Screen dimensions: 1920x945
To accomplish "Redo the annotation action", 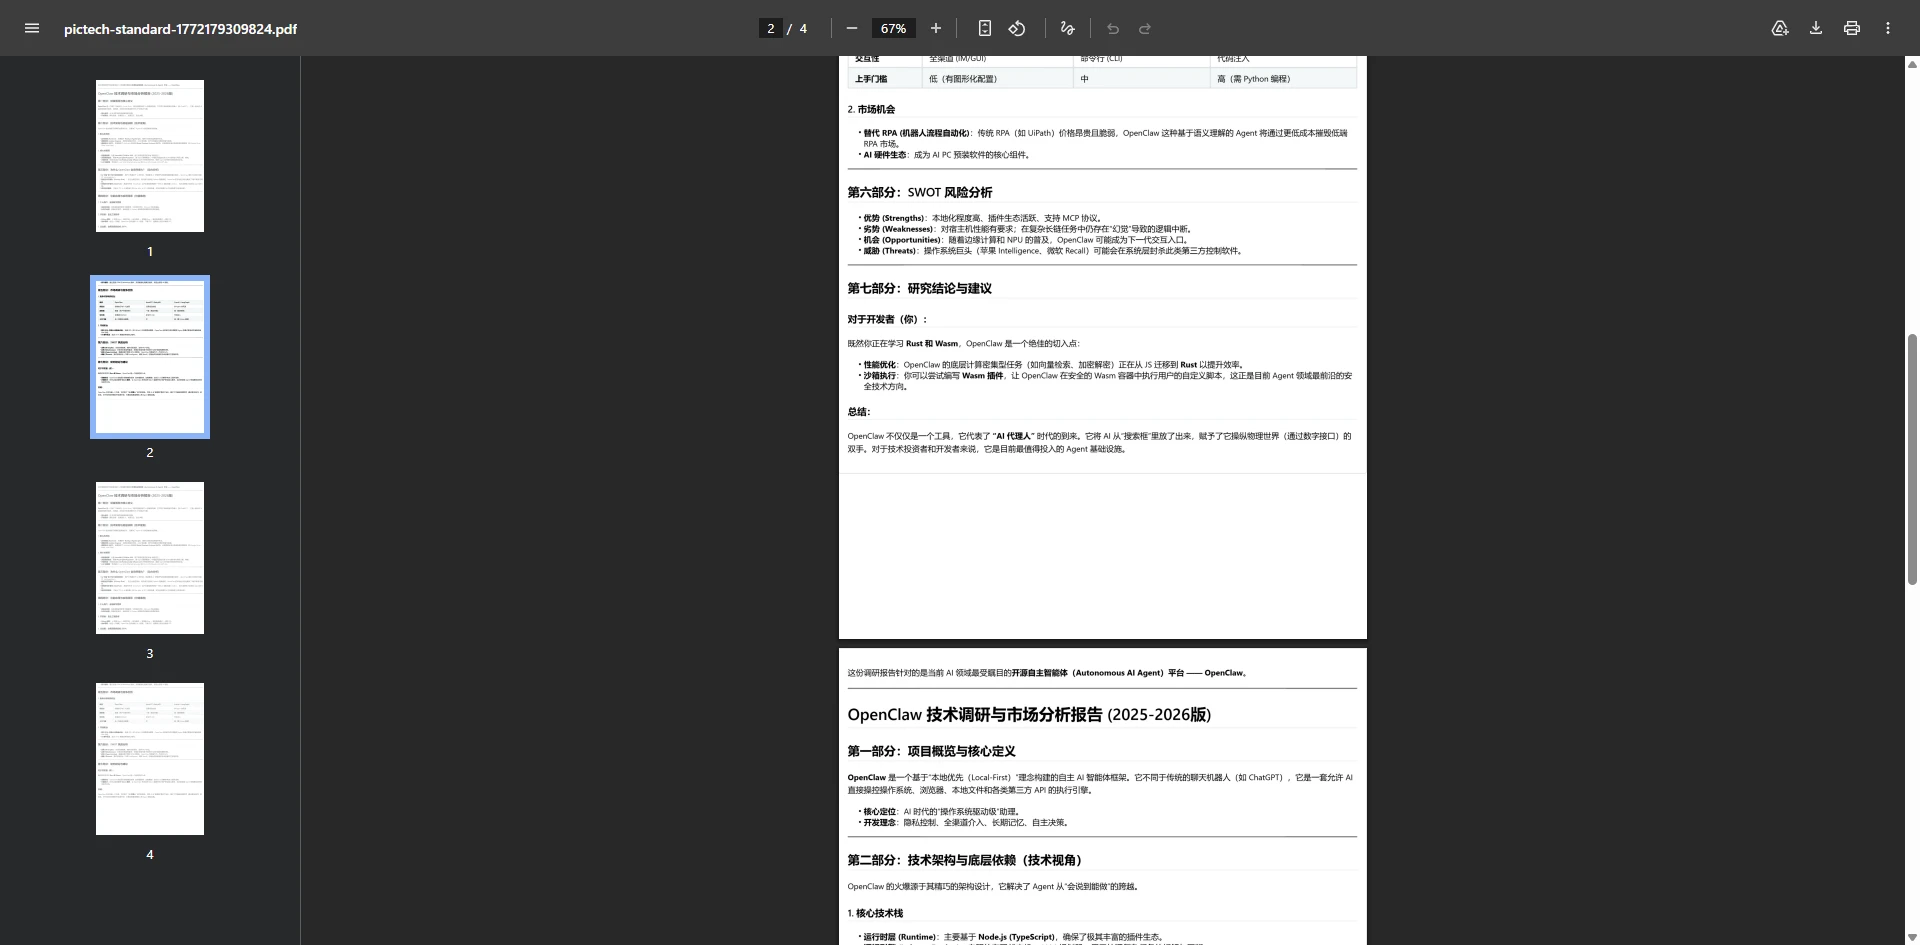I will (x=1146, y=28).
